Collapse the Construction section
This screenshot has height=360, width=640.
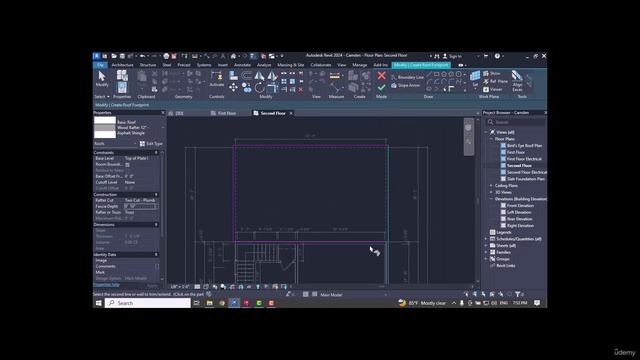pos(156,195)
